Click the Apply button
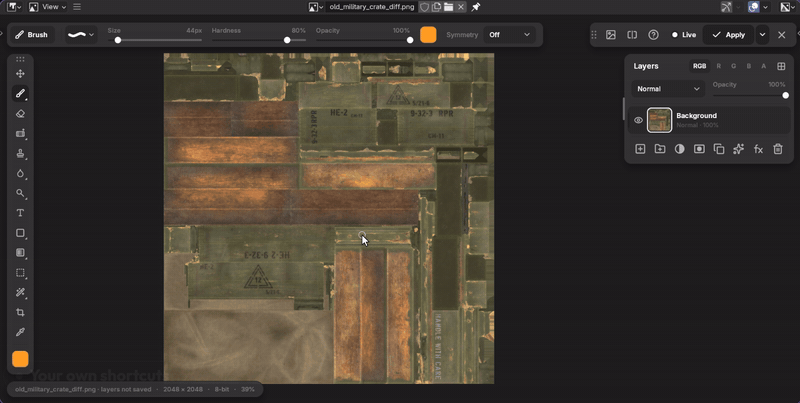 click(729, 35)
